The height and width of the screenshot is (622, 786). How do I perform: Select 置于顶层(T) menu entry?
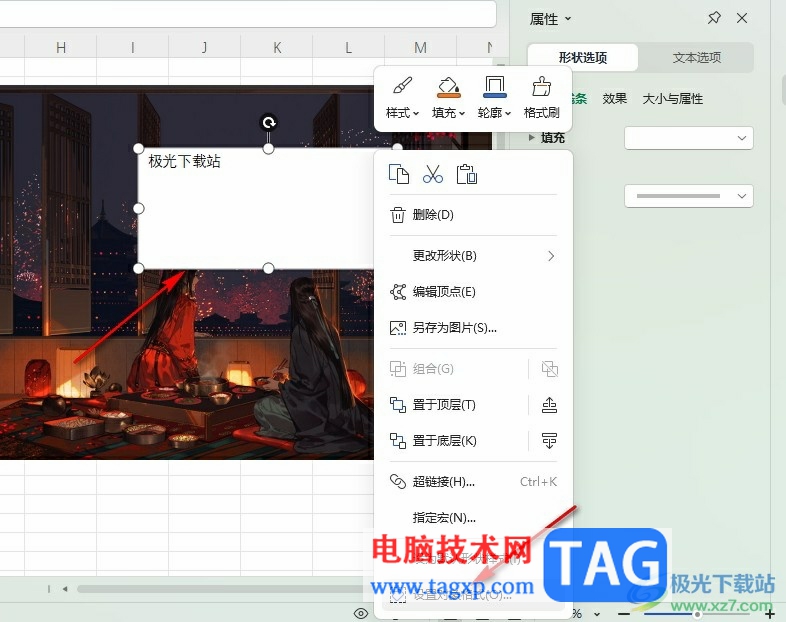(455, 404)
